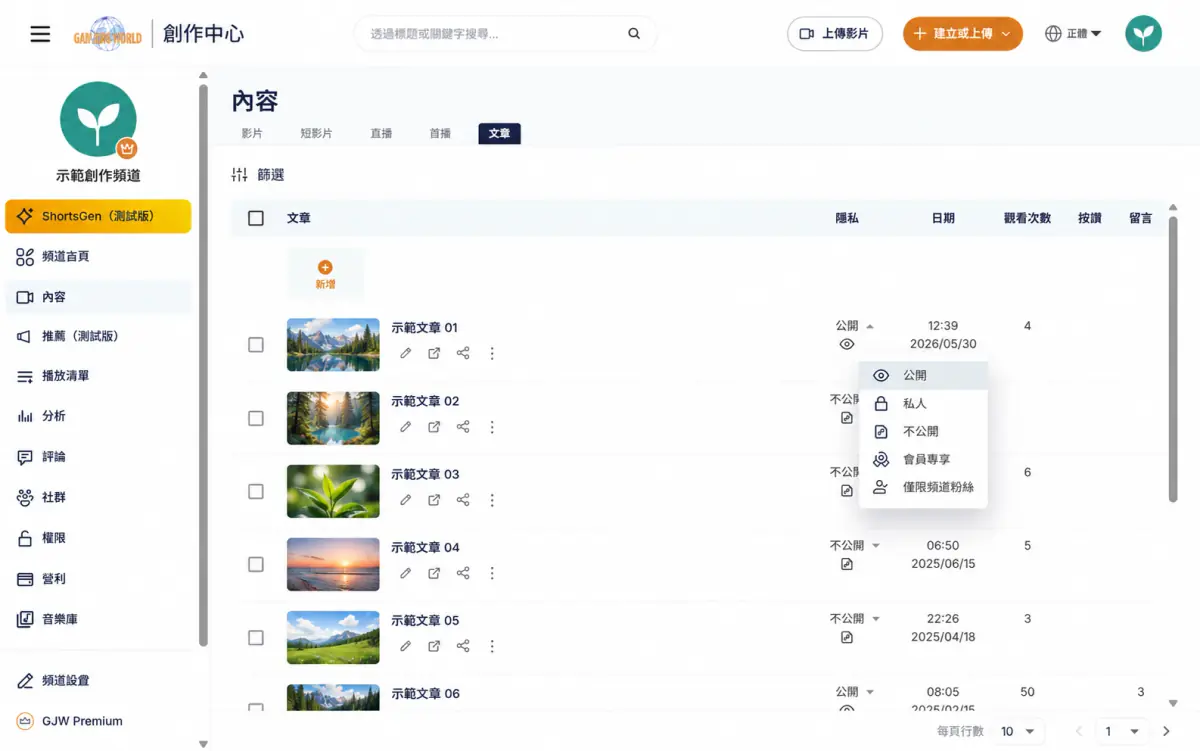1200x751 pixels.
Task: Open rows-per-page dropdown showing 10
Action: [1020, 732]
